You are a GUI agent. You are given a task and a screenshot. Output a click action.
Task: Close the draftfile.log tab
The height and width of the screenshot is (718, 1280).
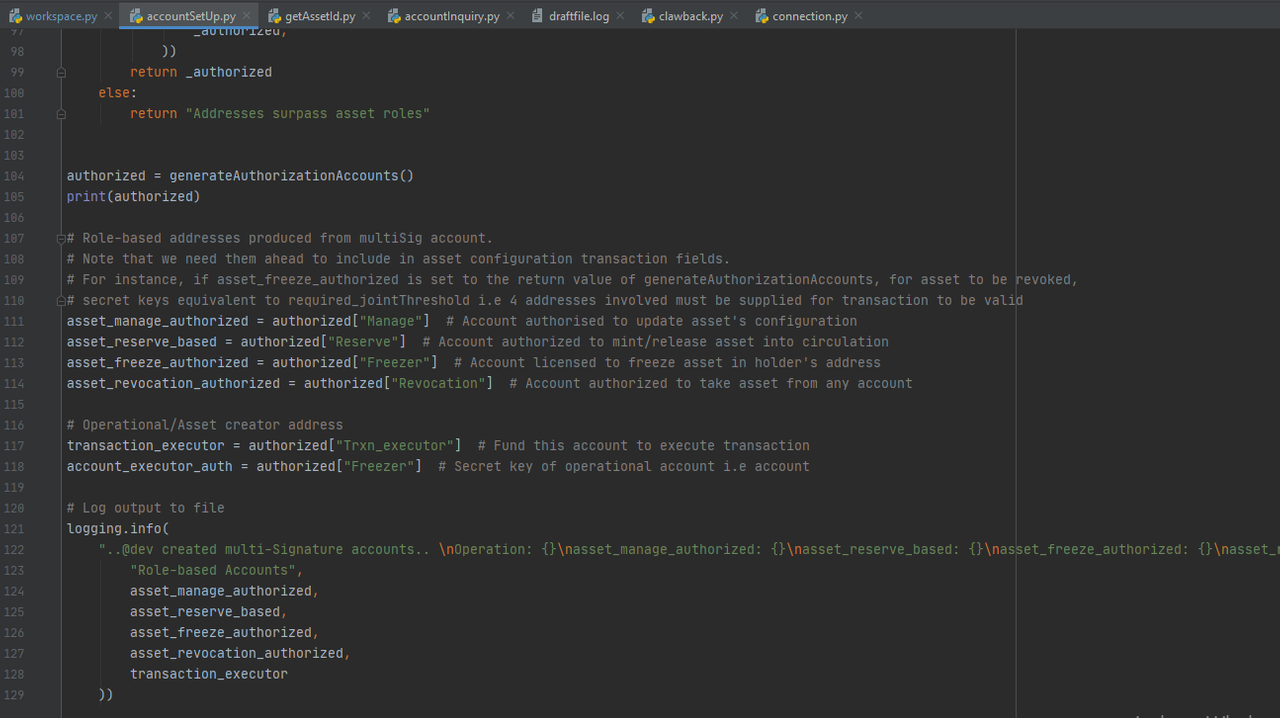point(620,16)
